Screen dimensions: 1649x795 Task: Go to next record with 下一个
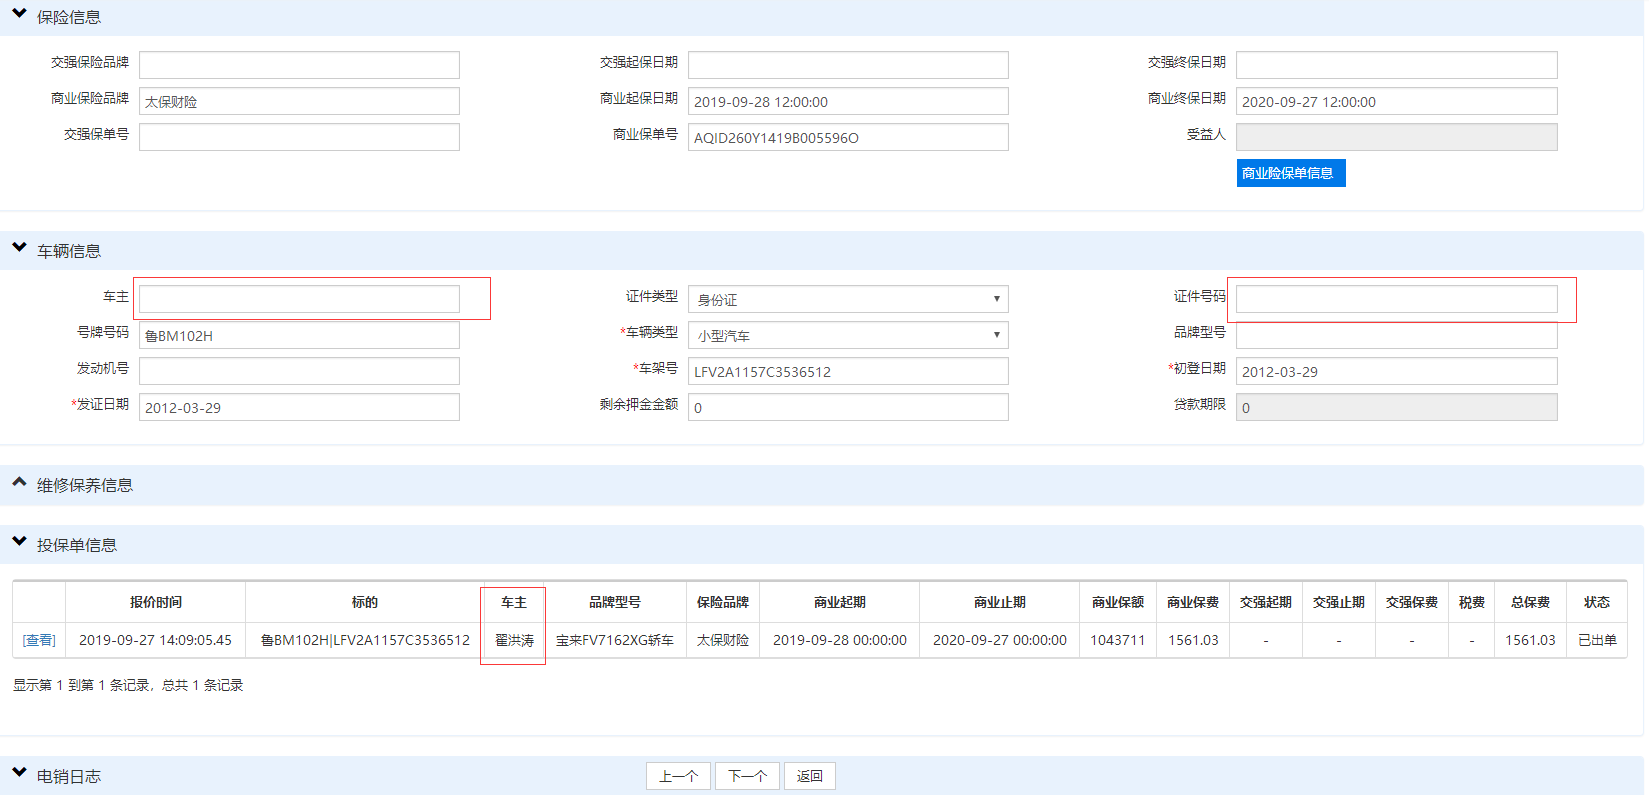[747, 776]
